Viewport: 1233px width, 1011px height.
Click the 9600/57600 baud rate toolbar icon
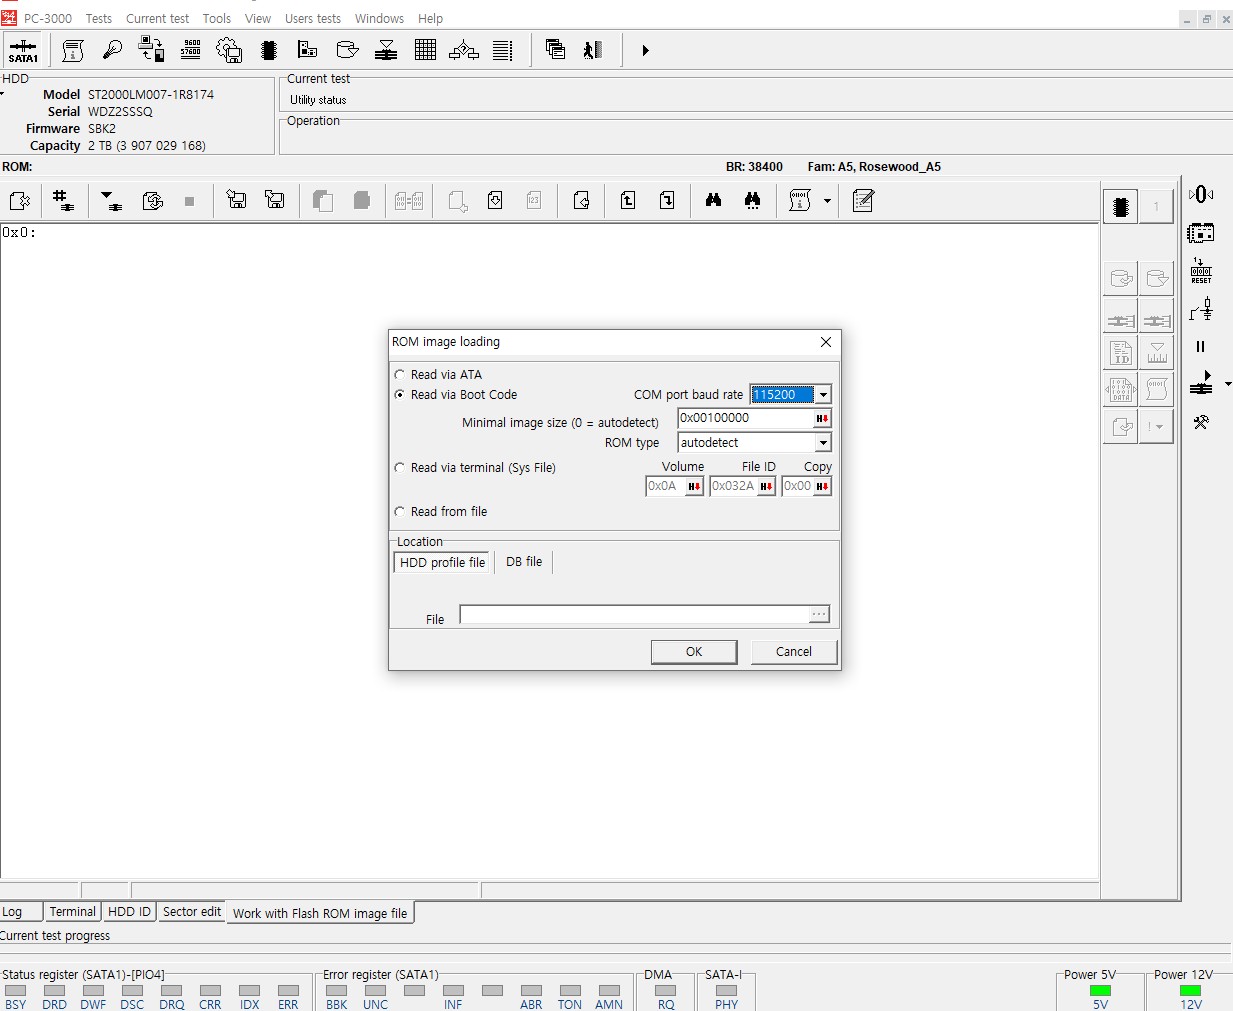[191, 50]
